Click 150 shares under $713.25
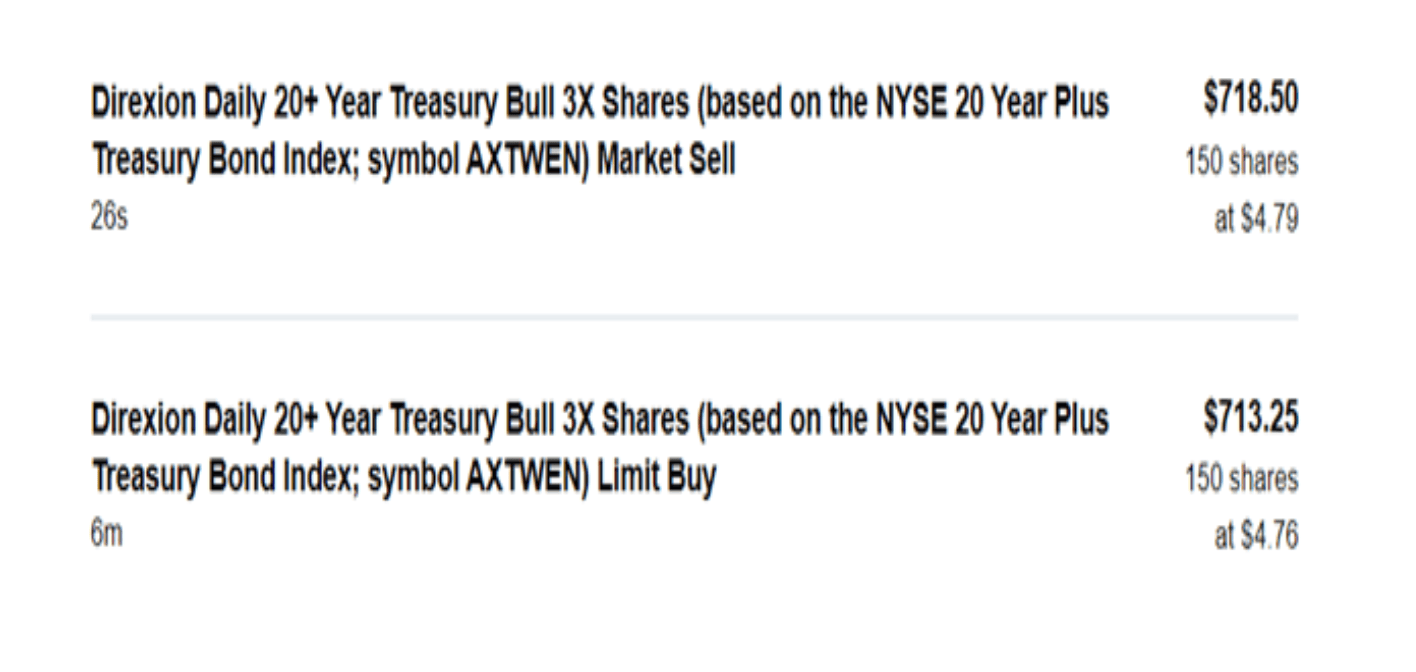Viewport: 1416px width, 672px height. pyautogui.click(x=1242, y=480)
